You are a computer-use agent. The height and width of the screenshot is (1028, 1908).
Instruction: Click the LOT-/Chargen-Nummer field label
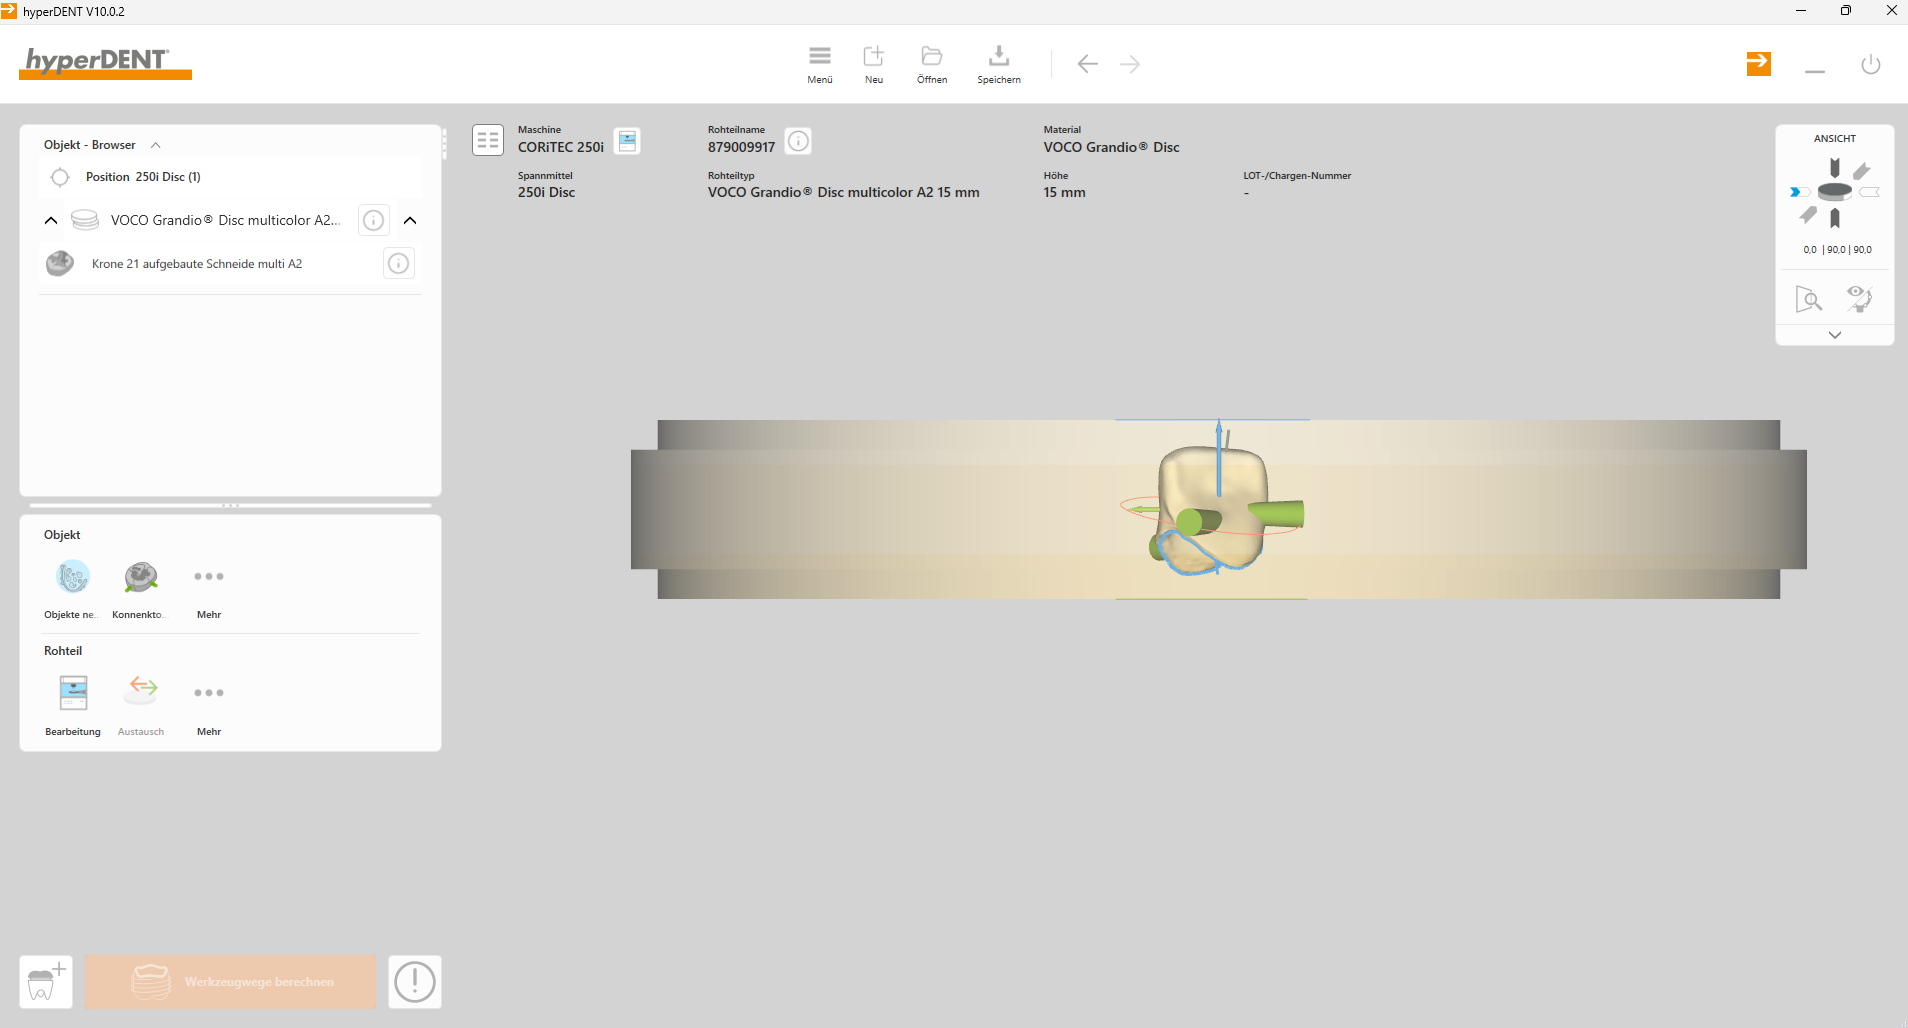pos(1297,176)
